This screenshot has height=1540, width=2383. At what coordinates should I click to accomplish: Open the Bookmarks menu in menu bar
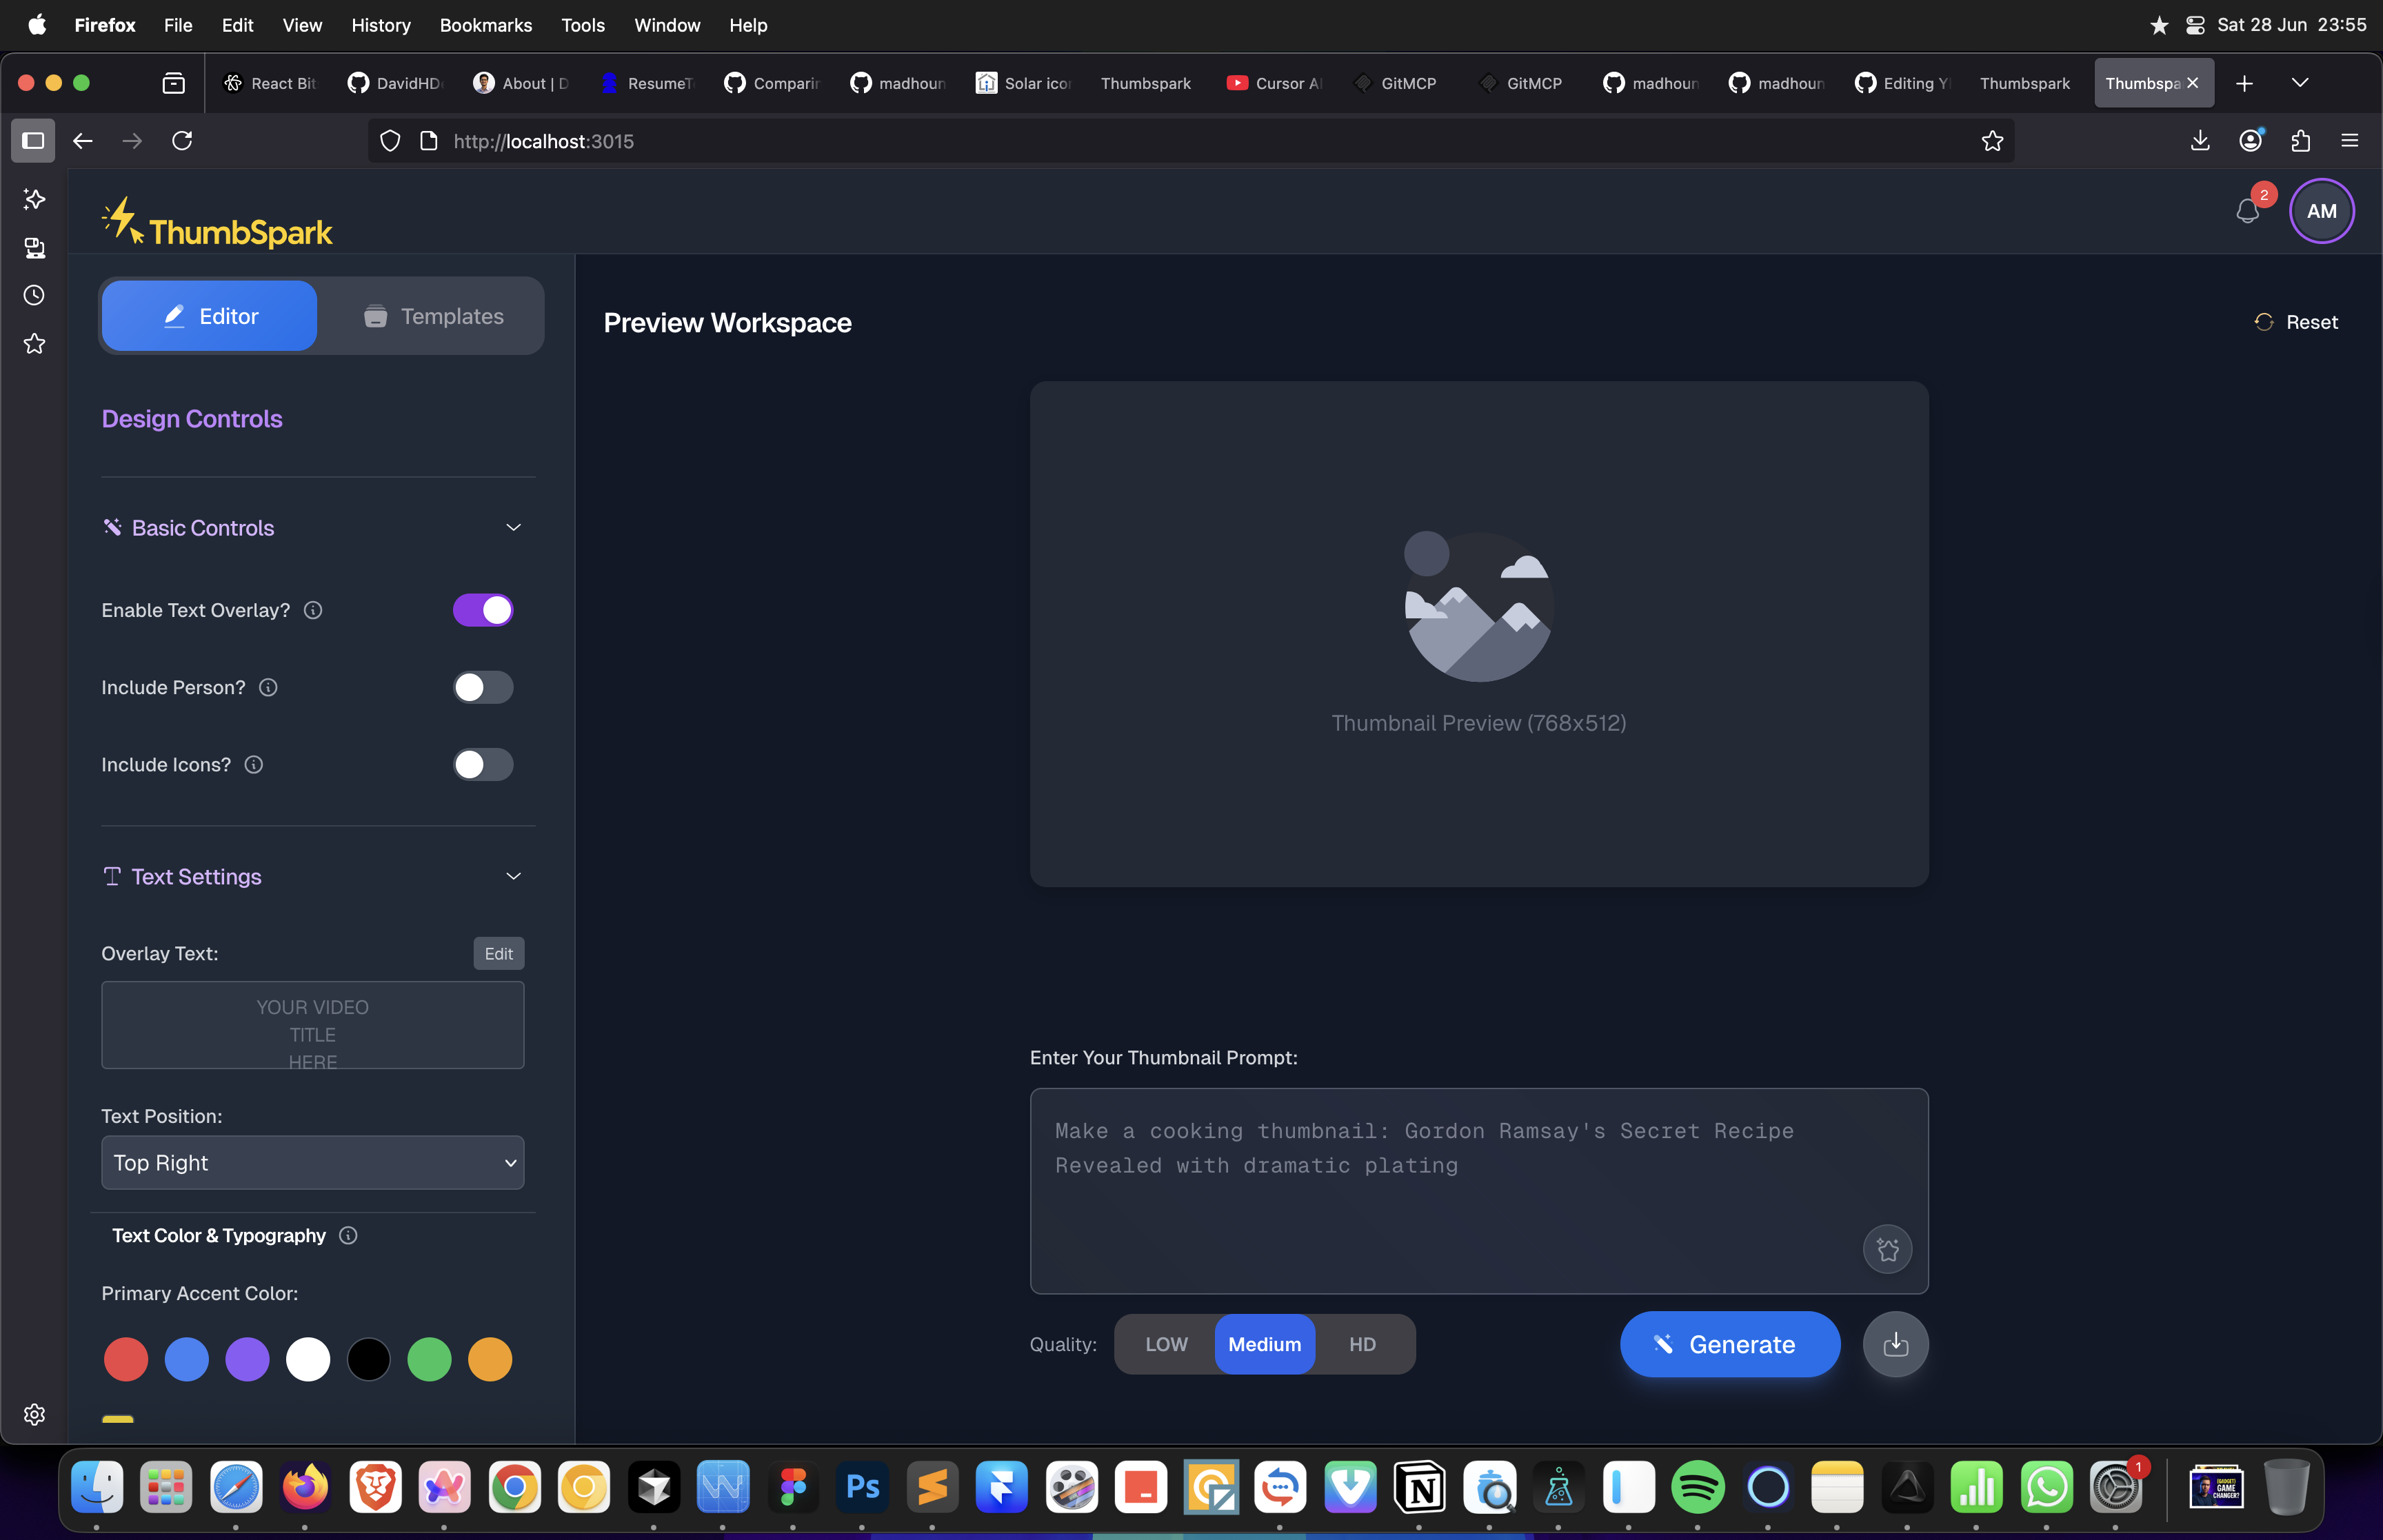coord(485,25)
